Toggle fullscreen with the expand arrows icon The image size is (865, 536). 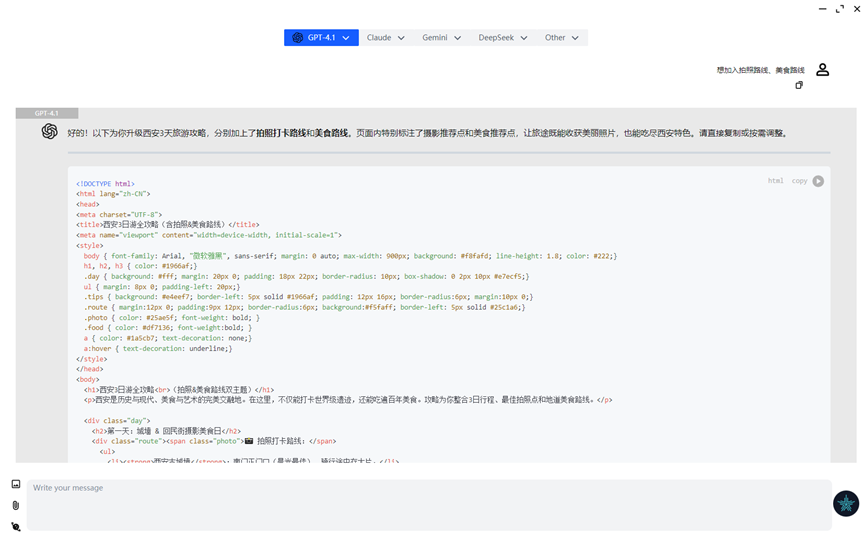pos(840,9)
